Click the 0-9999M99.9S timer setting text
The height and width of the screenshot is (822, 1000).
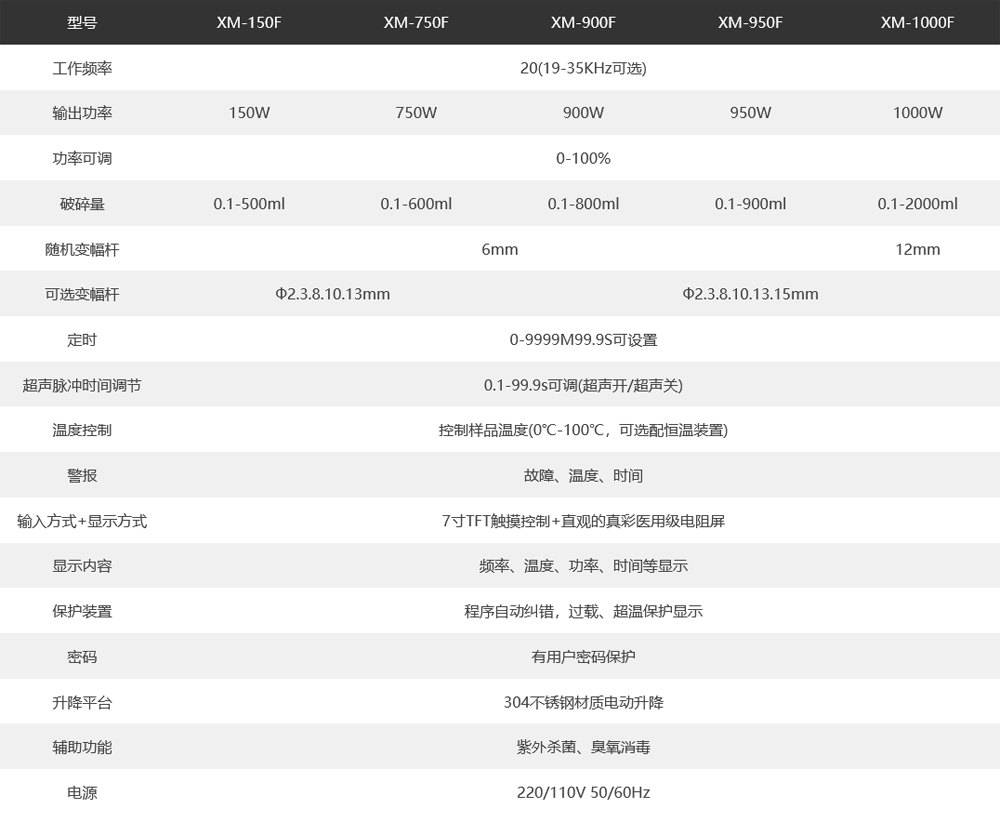[583, 340]
